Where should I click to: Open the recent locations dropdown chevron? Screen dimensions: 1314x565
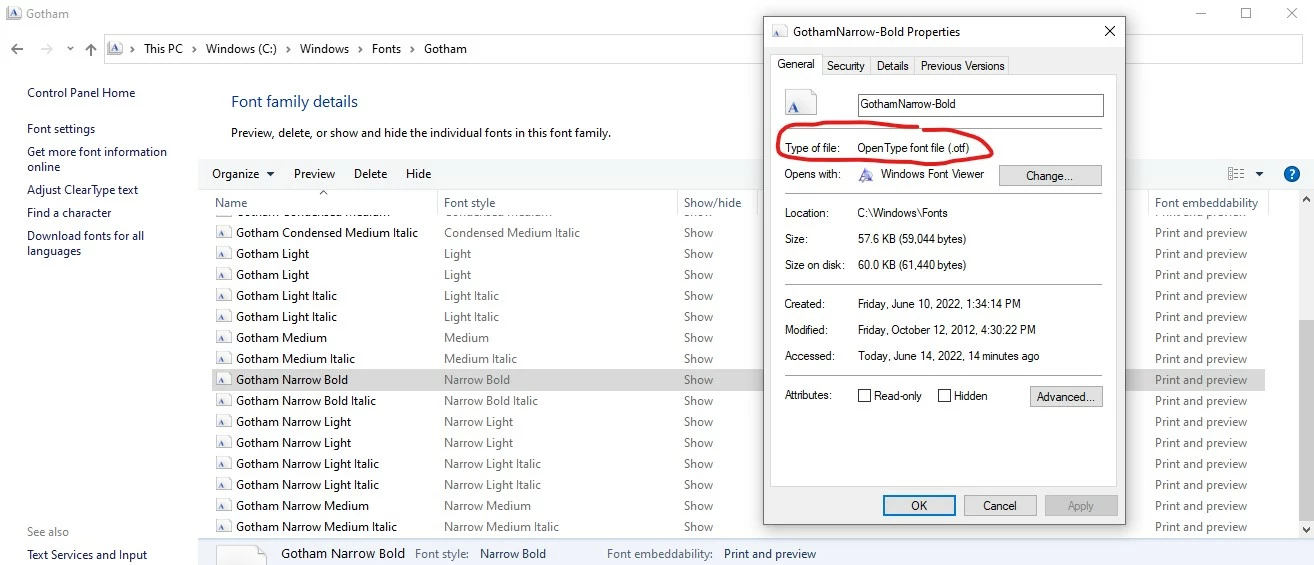click(x=70, y=49)
